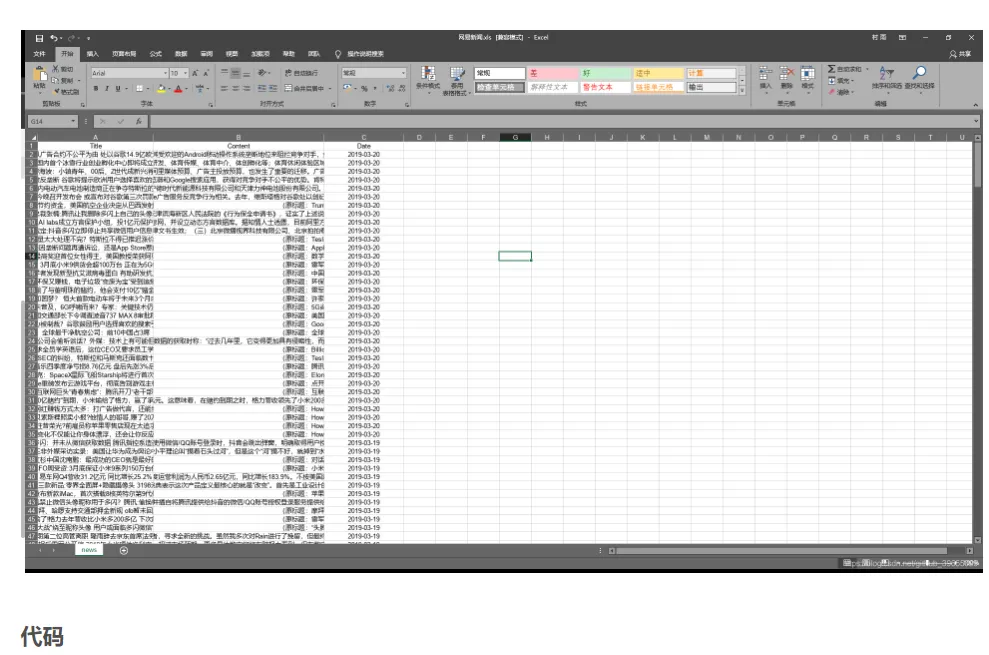
Task: Open Conditional Formatting icon
Action: (428, 74)
